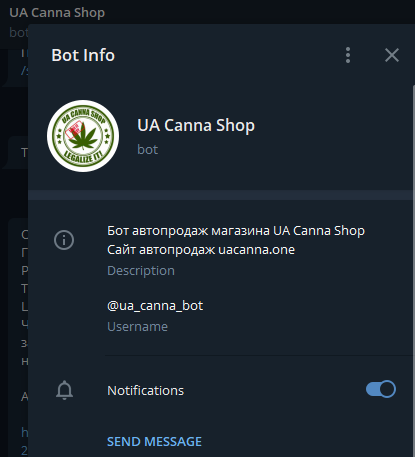Disable the Notifications toggle switch
The height and width of the screenshot is (457, 415).
click(x=381, y=389)
